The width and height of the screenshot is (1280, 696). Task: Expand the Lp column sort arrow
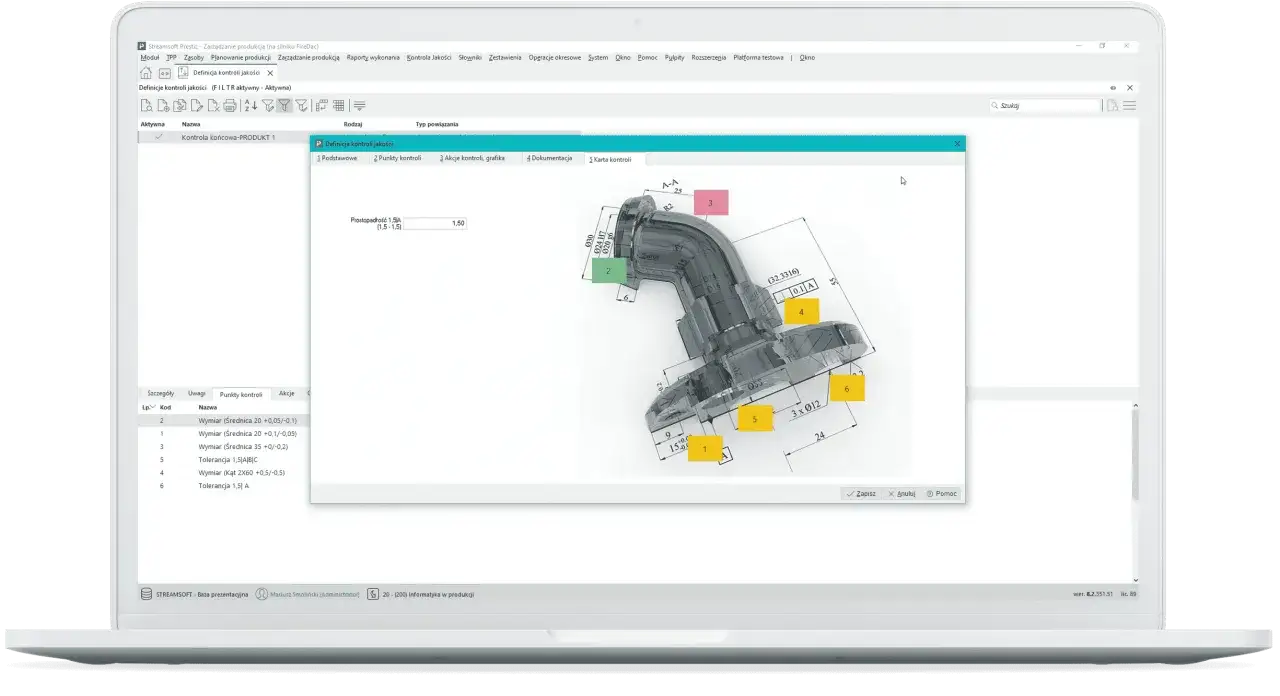pos(153,408)
